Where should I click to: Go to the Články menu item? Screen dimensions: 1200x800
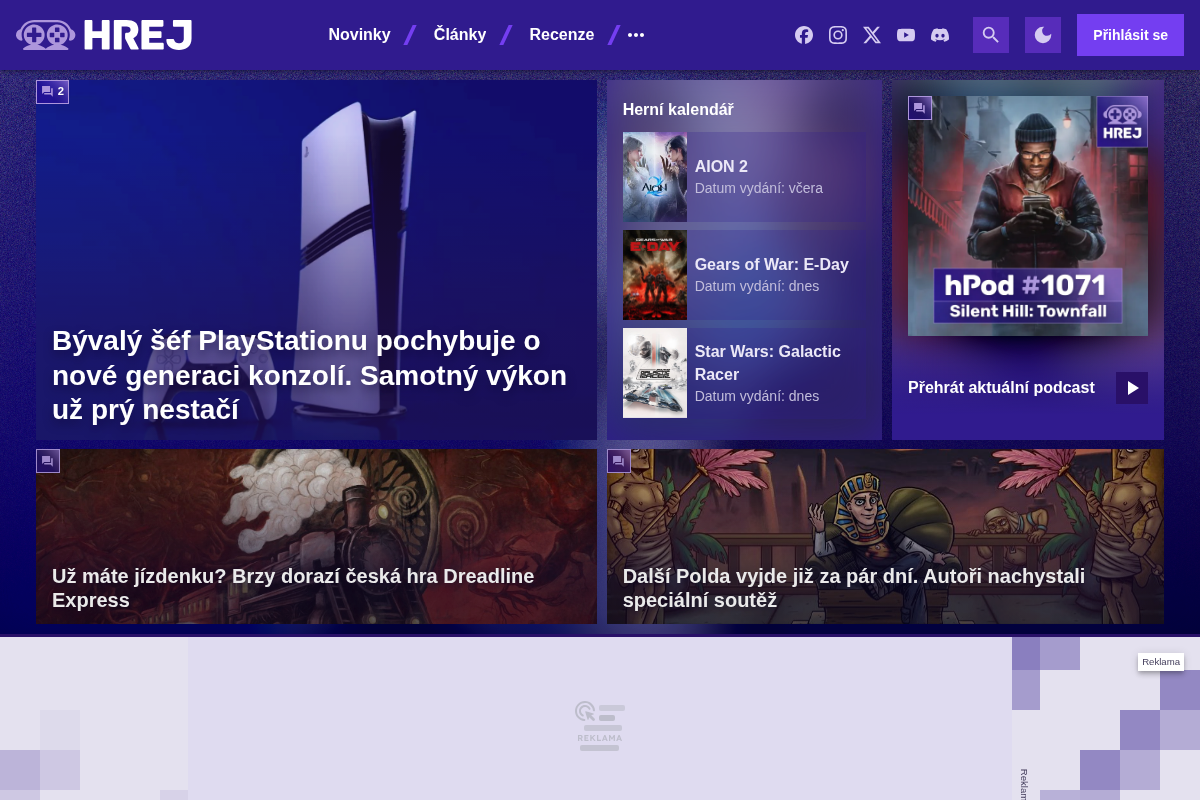point(460,35)
